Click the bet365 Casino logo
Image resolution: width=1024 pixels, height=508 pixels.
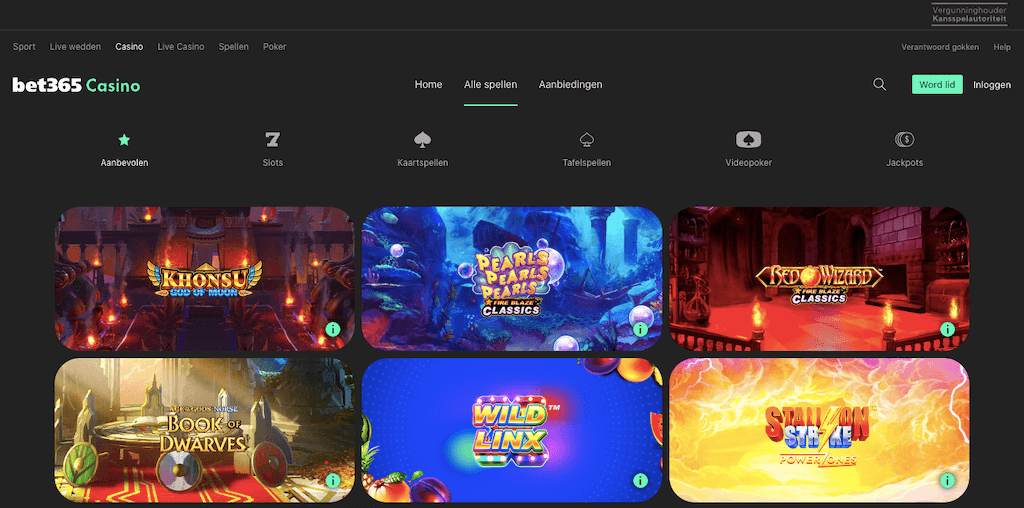(x=76, y=85)
